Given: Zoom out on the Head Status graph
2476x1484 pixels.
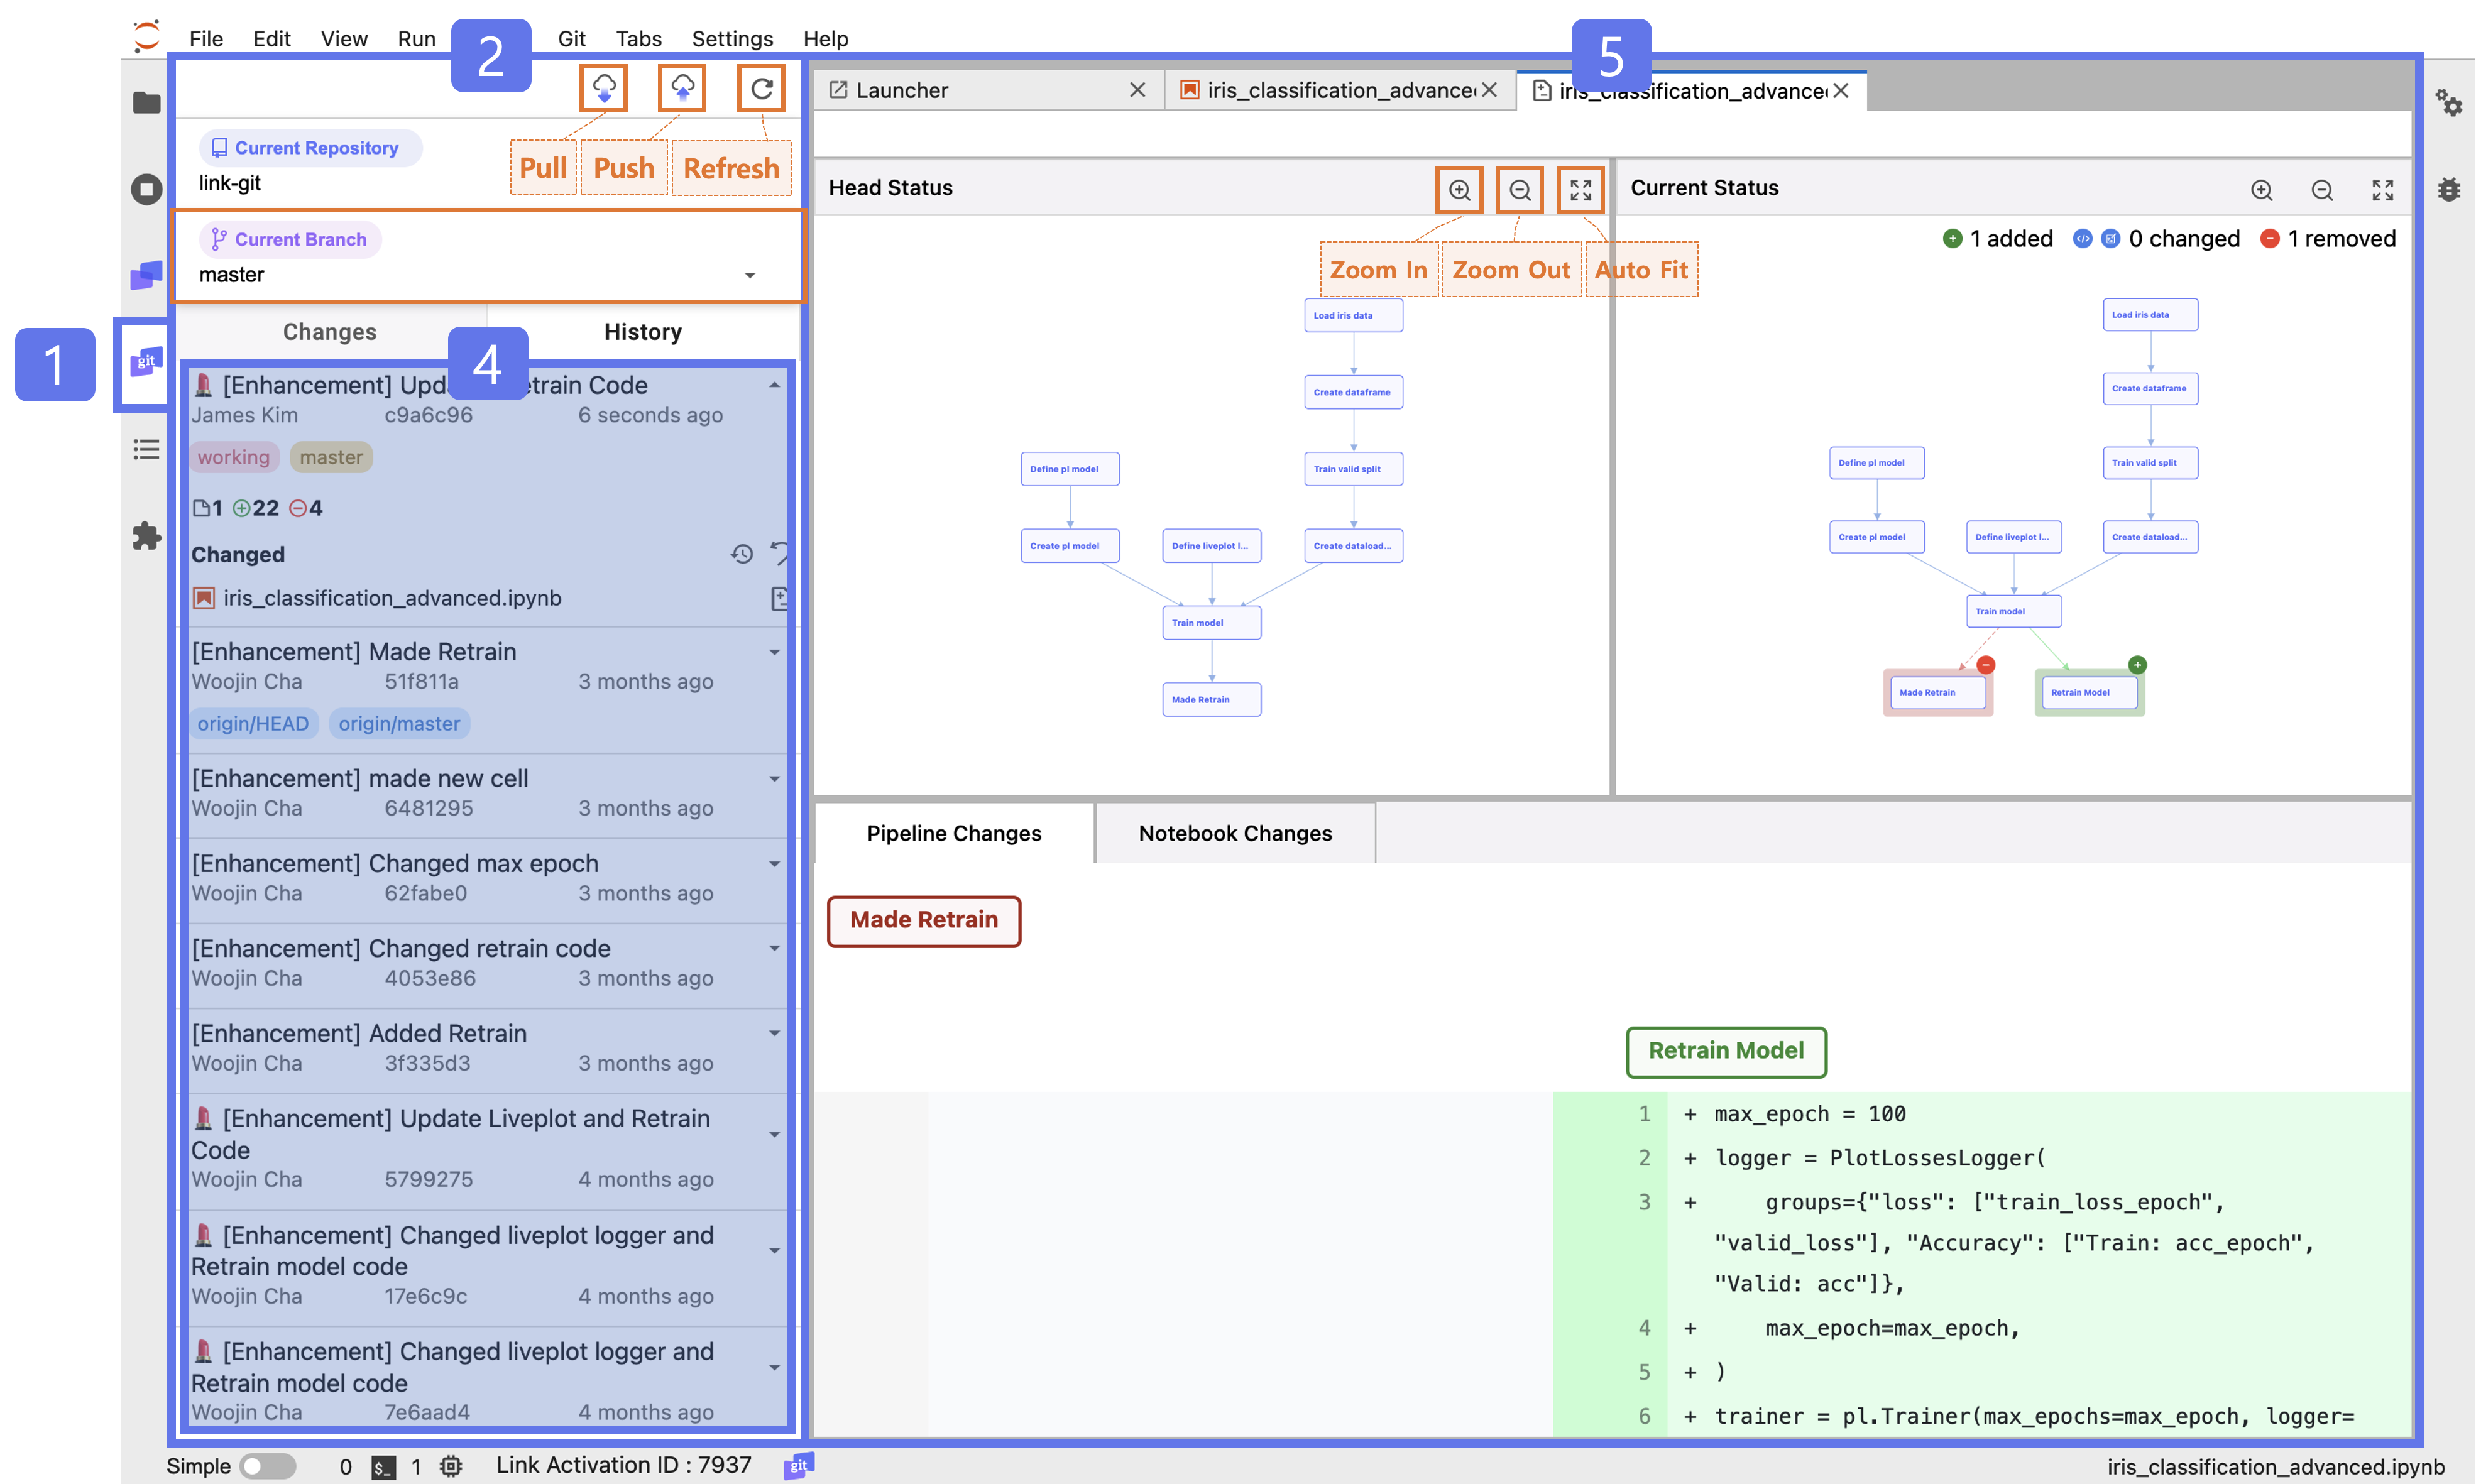Looking at the screenshot, I should pyautogui.click(x=1519, y=190).
